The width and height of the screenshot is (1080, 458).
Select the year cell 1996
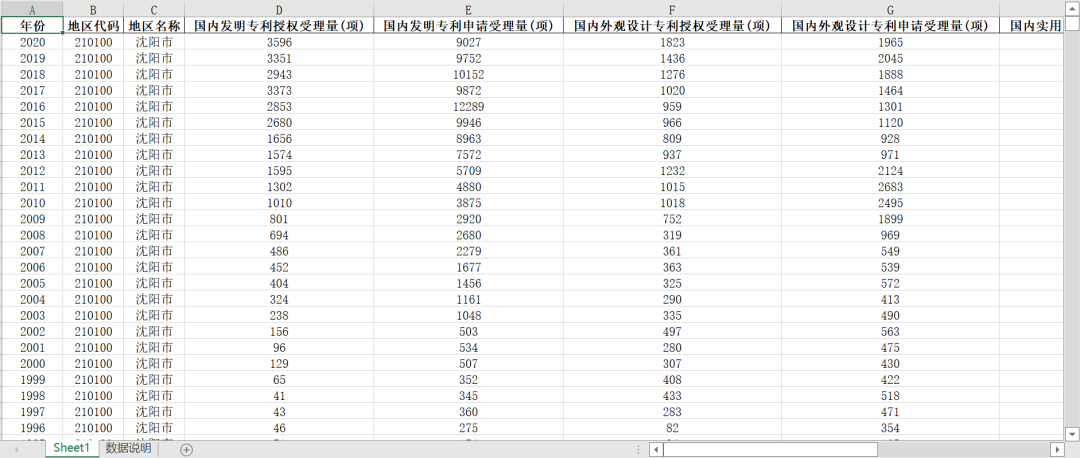click(32, 428)
